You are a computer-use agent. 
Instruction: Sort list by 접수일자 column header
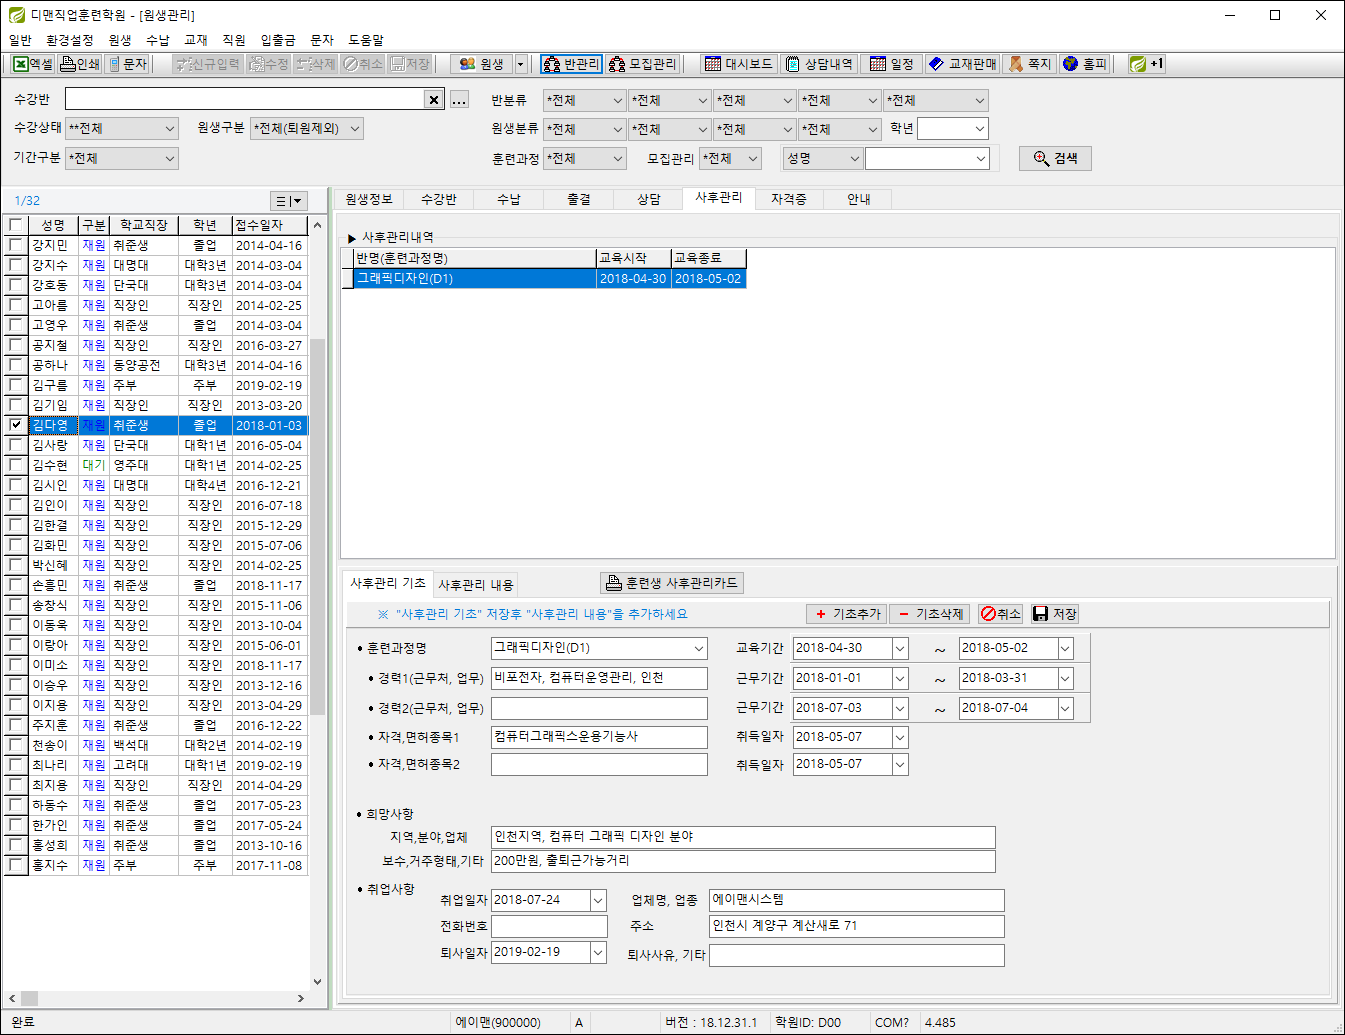coord(269,225)
